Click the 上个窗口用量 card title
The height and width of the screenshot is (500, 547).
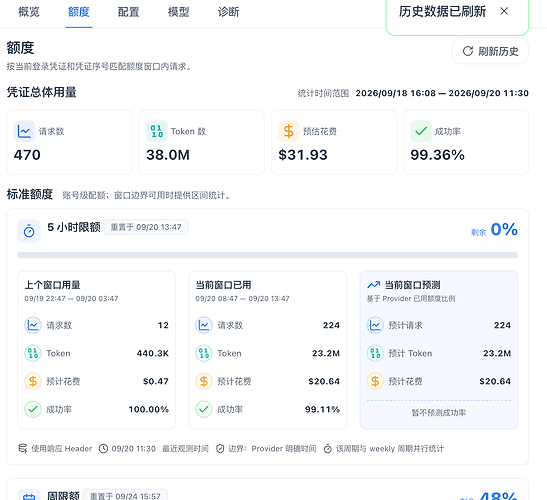pos(52,285)
